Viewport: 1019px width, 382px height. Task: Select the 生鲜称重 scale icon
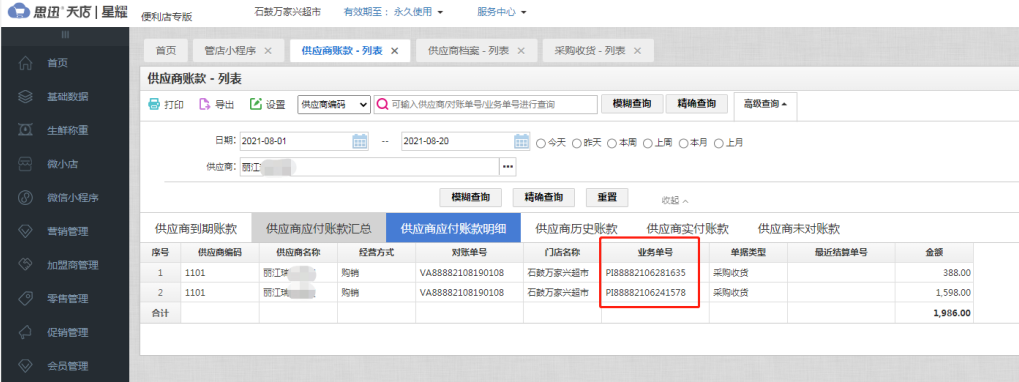point(25,130)
